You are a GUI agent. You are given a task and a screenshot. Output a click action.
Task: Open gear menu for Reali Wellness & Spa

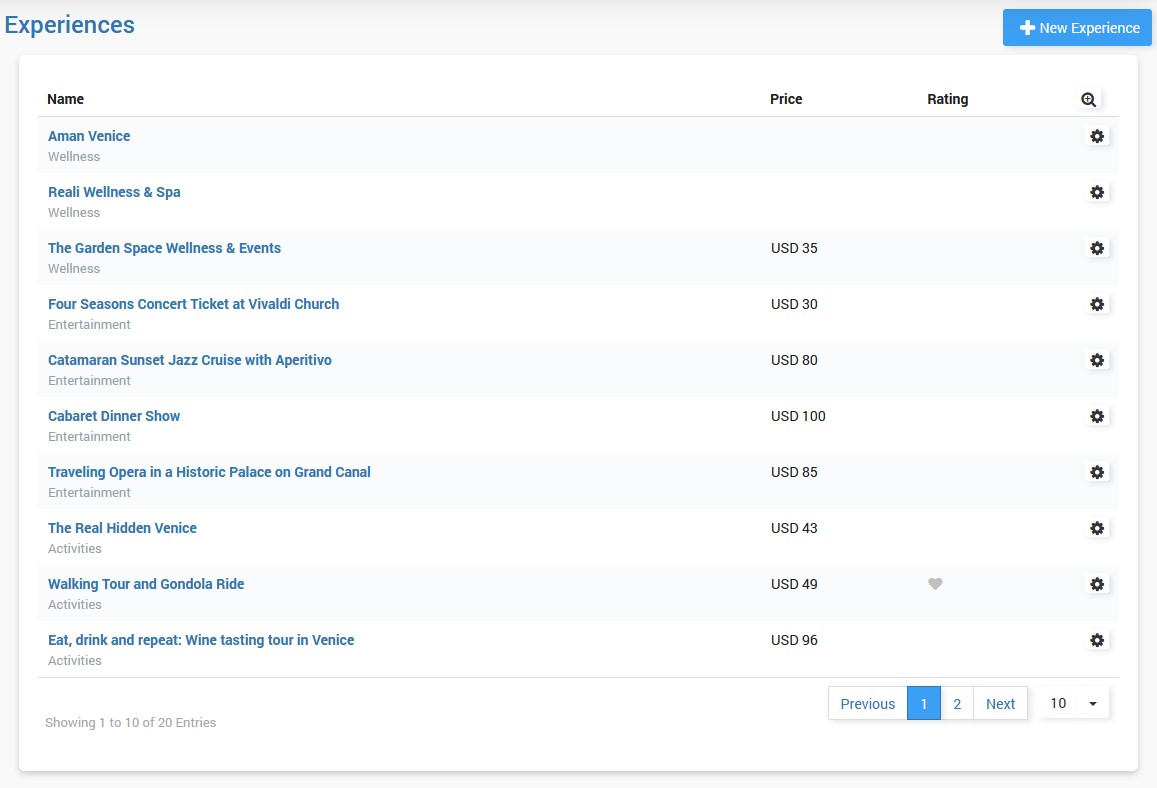click(x=1097, y=192)
